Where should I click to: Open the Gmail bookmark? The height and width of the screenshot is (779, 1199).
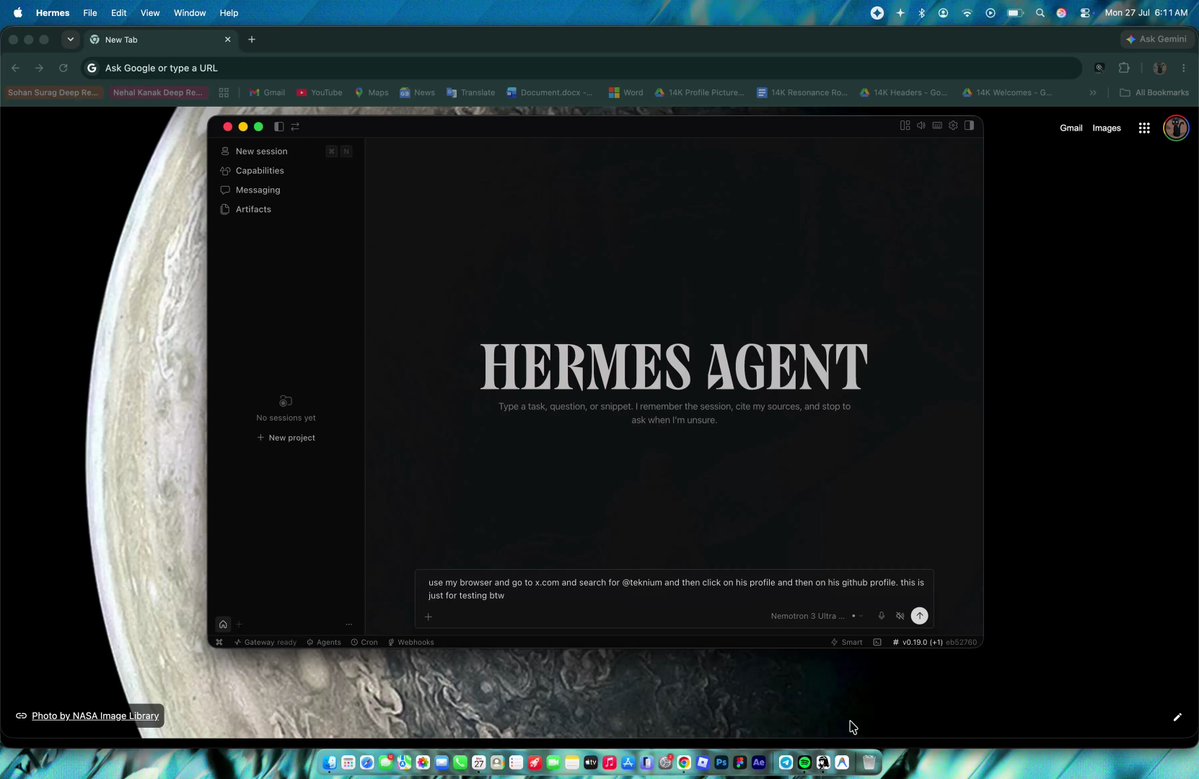tap(267, 93)
